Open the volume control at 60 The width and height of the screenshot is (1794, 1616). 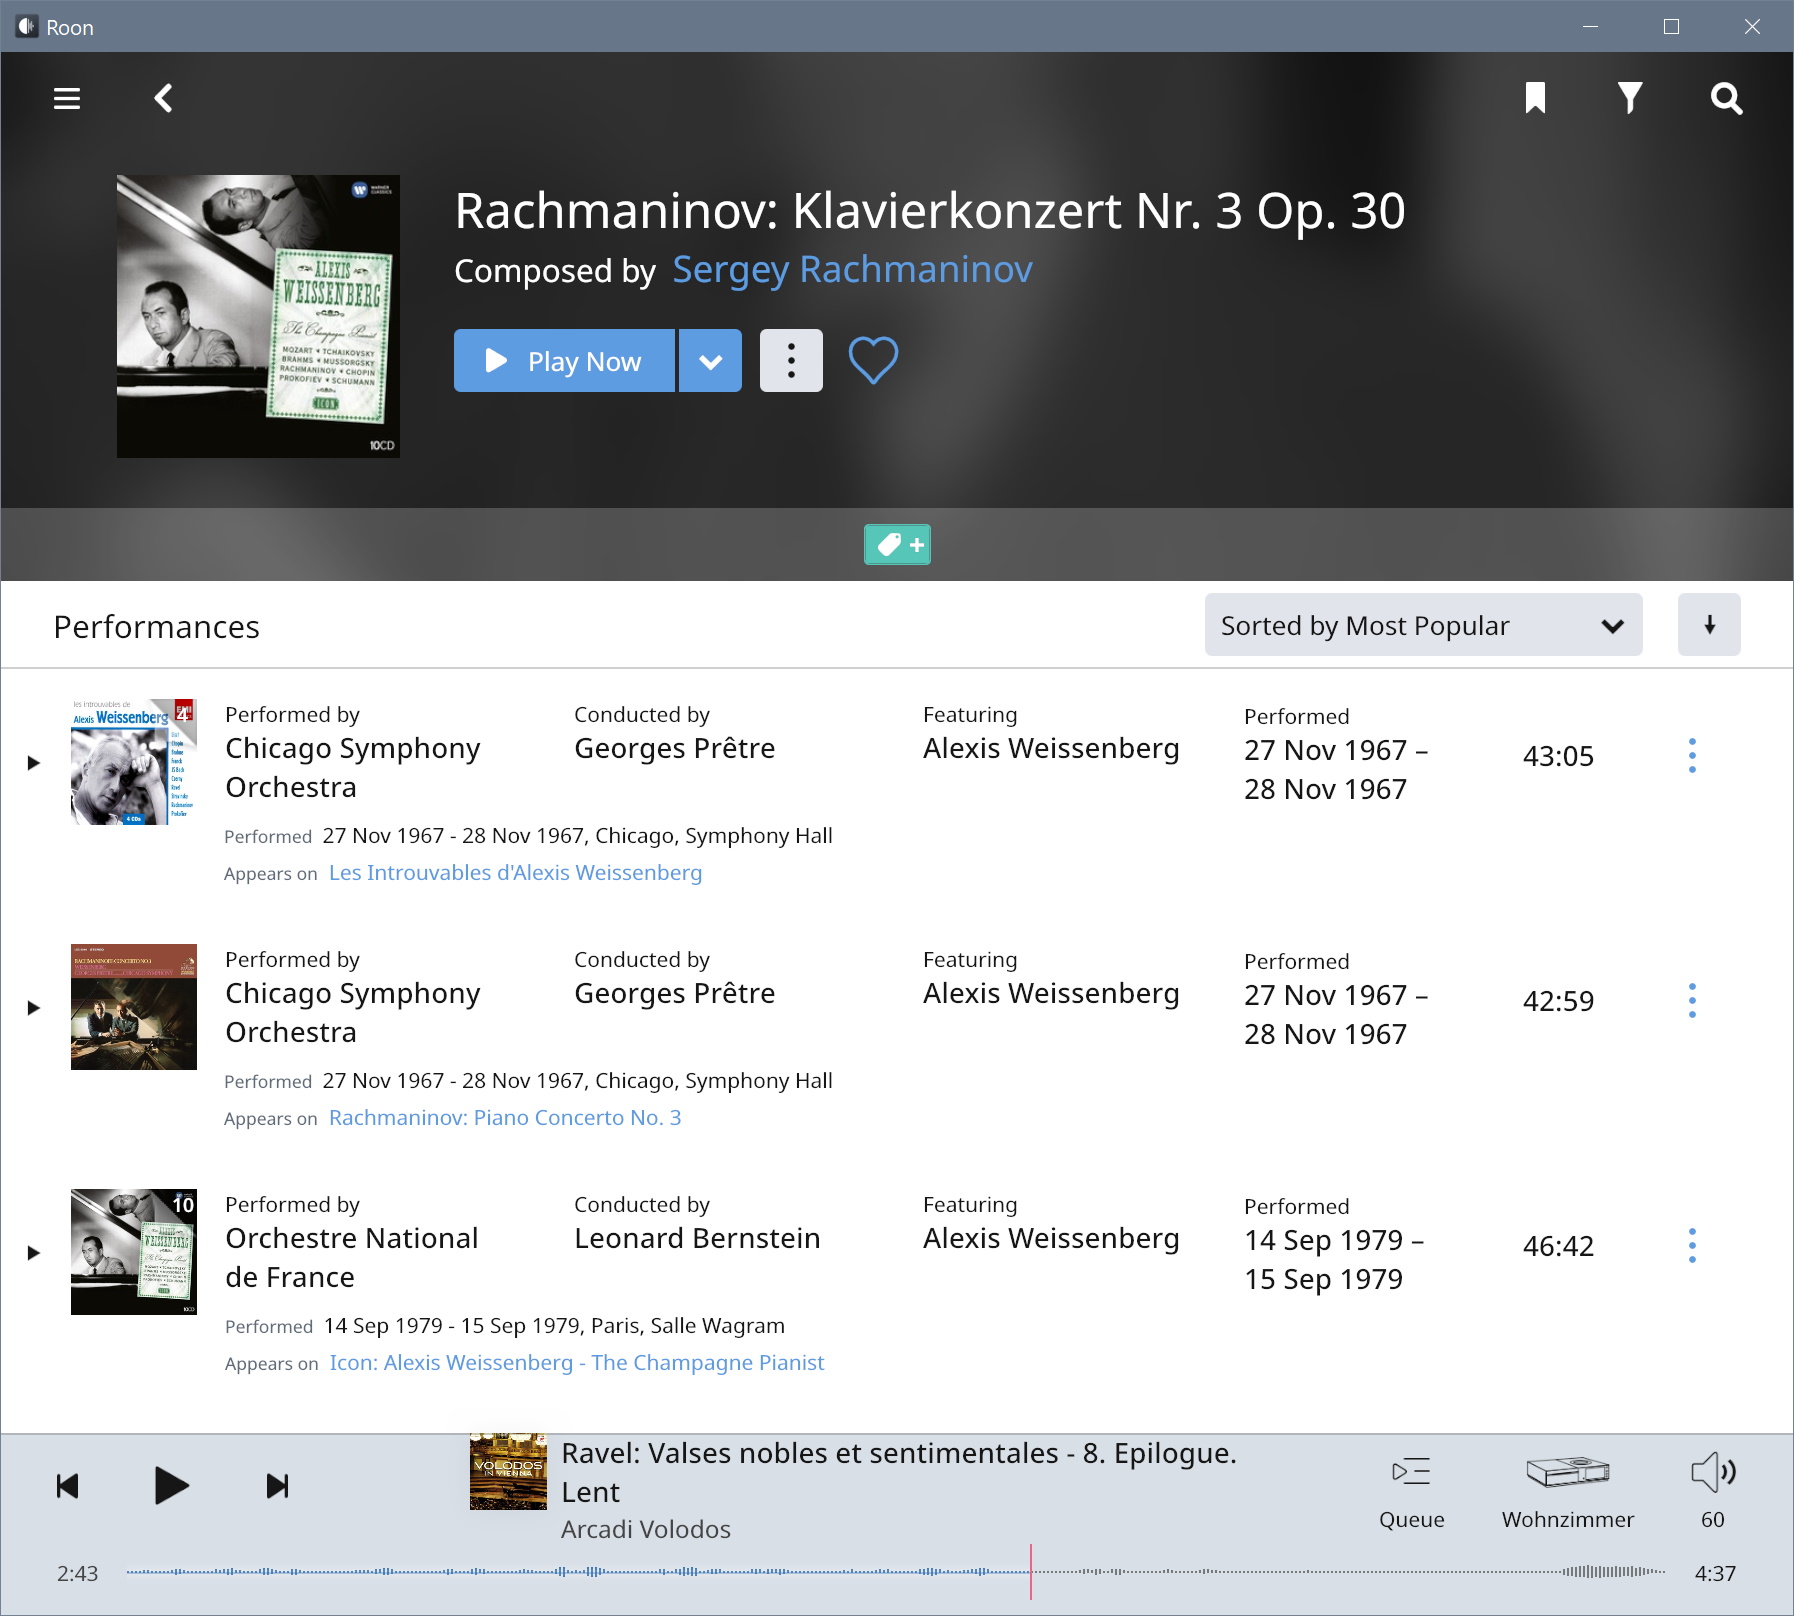pyautogui.click(x=1713, y=1493)
